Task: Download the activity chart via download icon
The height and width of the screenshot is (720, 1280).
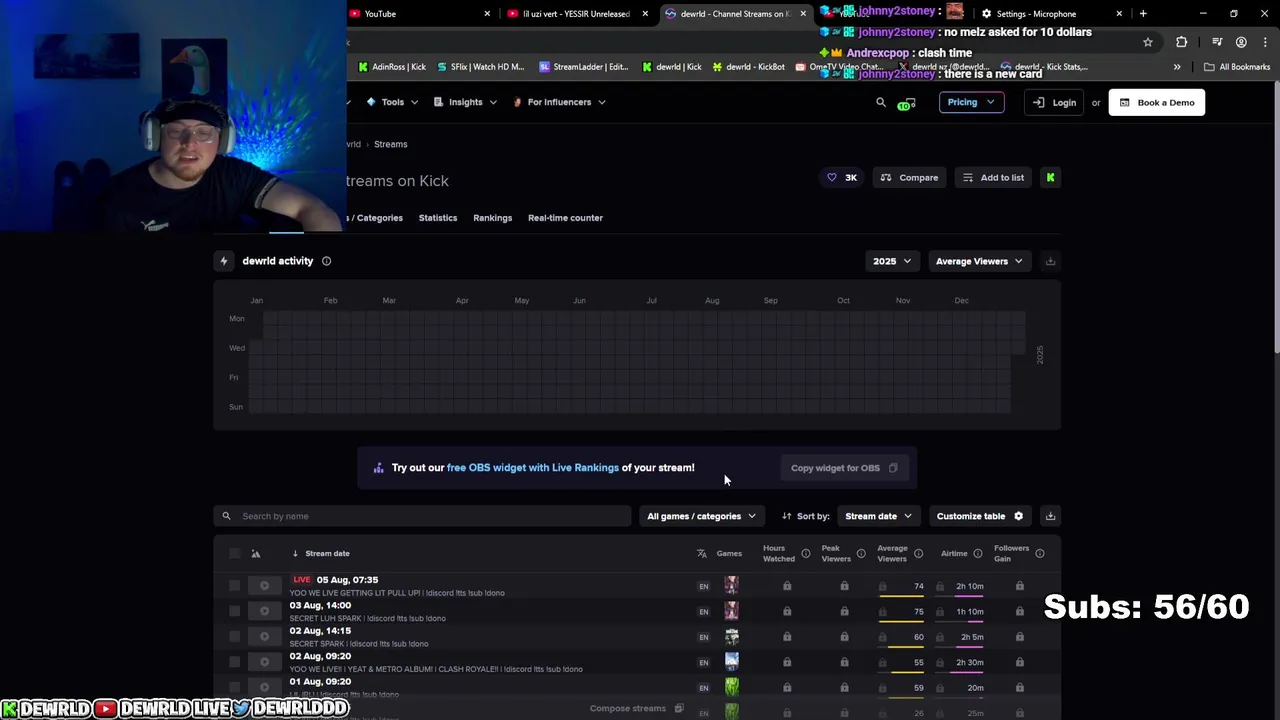Action: [x=1050, y=261]
